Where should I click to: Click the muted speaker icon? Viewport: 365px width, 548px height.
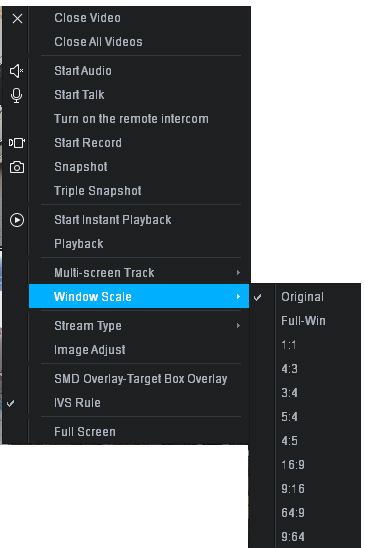point(16,71)
